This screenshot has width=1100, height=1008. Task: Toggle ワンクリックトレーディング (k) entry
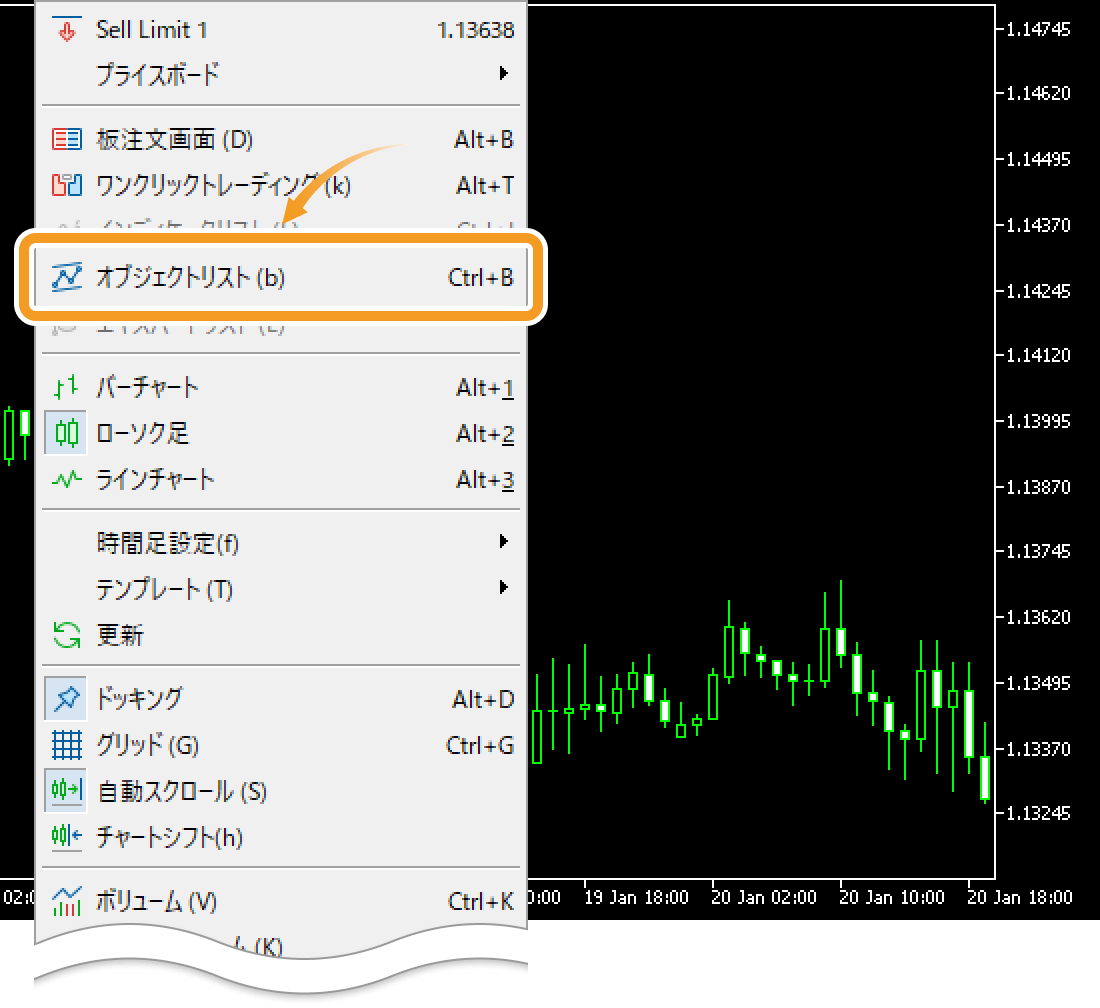(x=281, y=185)
